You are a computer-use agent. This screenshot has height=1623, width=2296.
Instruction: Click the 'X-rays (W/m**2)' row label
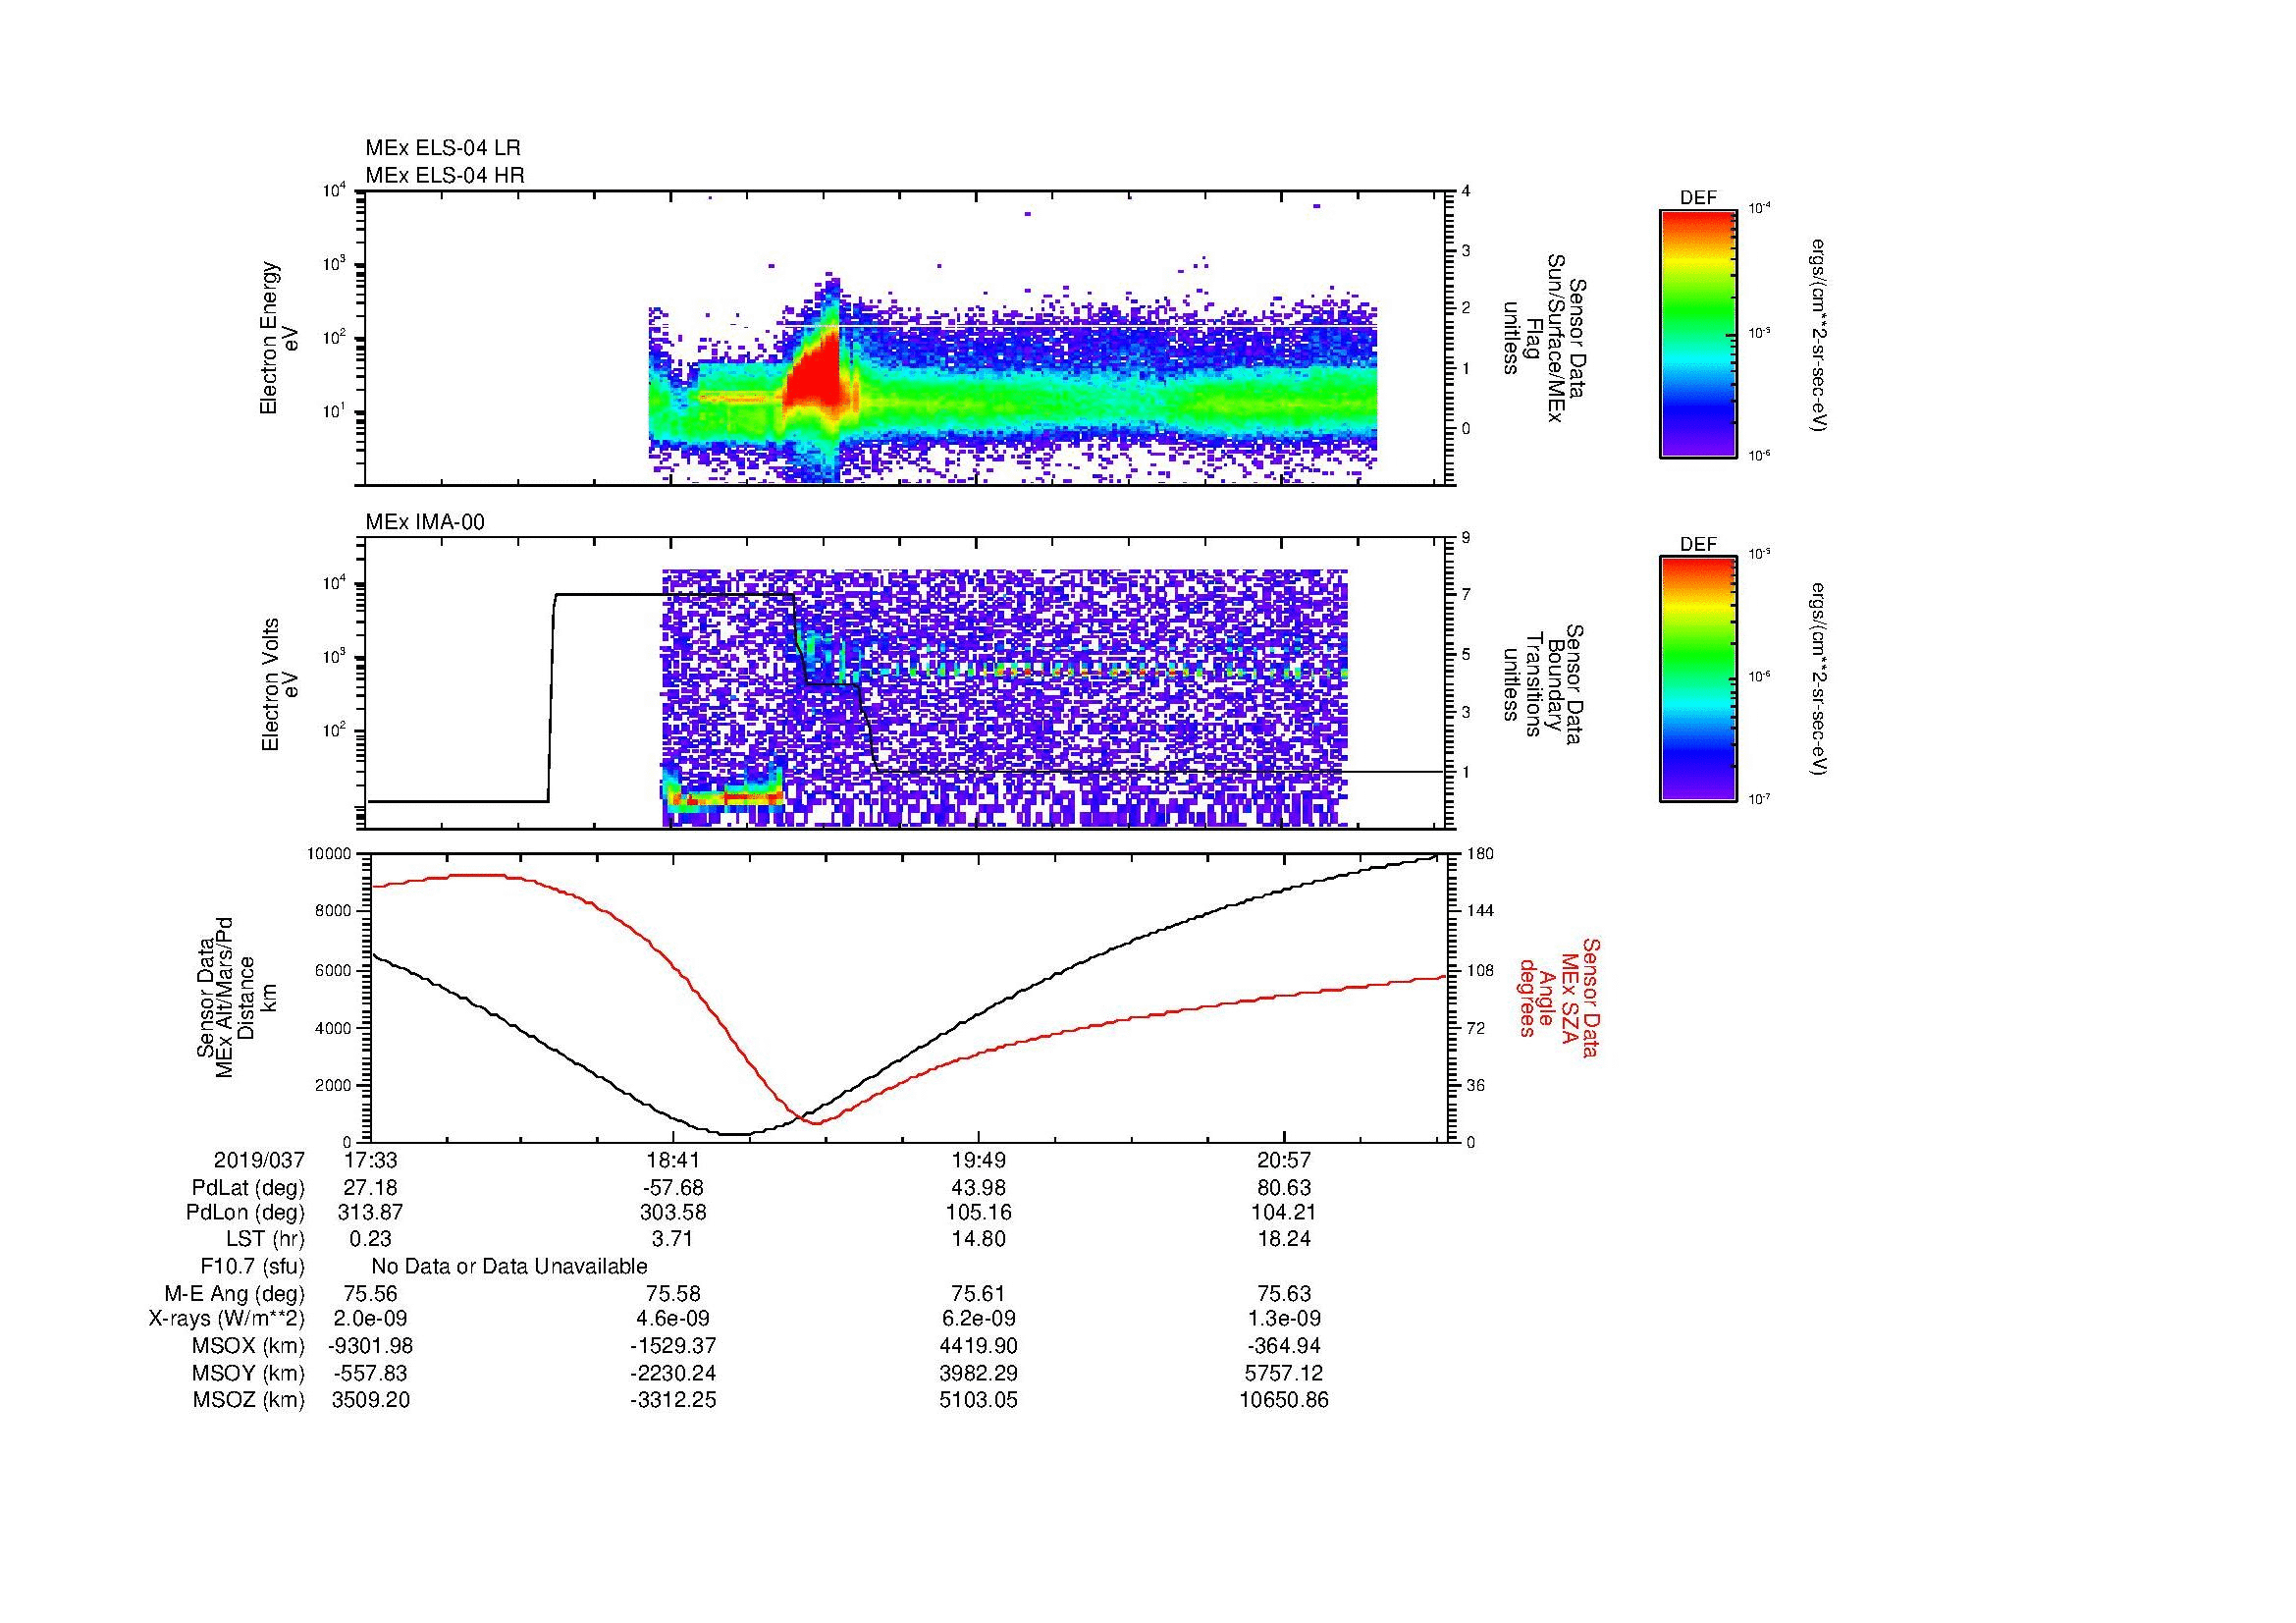coord(227,1319)
